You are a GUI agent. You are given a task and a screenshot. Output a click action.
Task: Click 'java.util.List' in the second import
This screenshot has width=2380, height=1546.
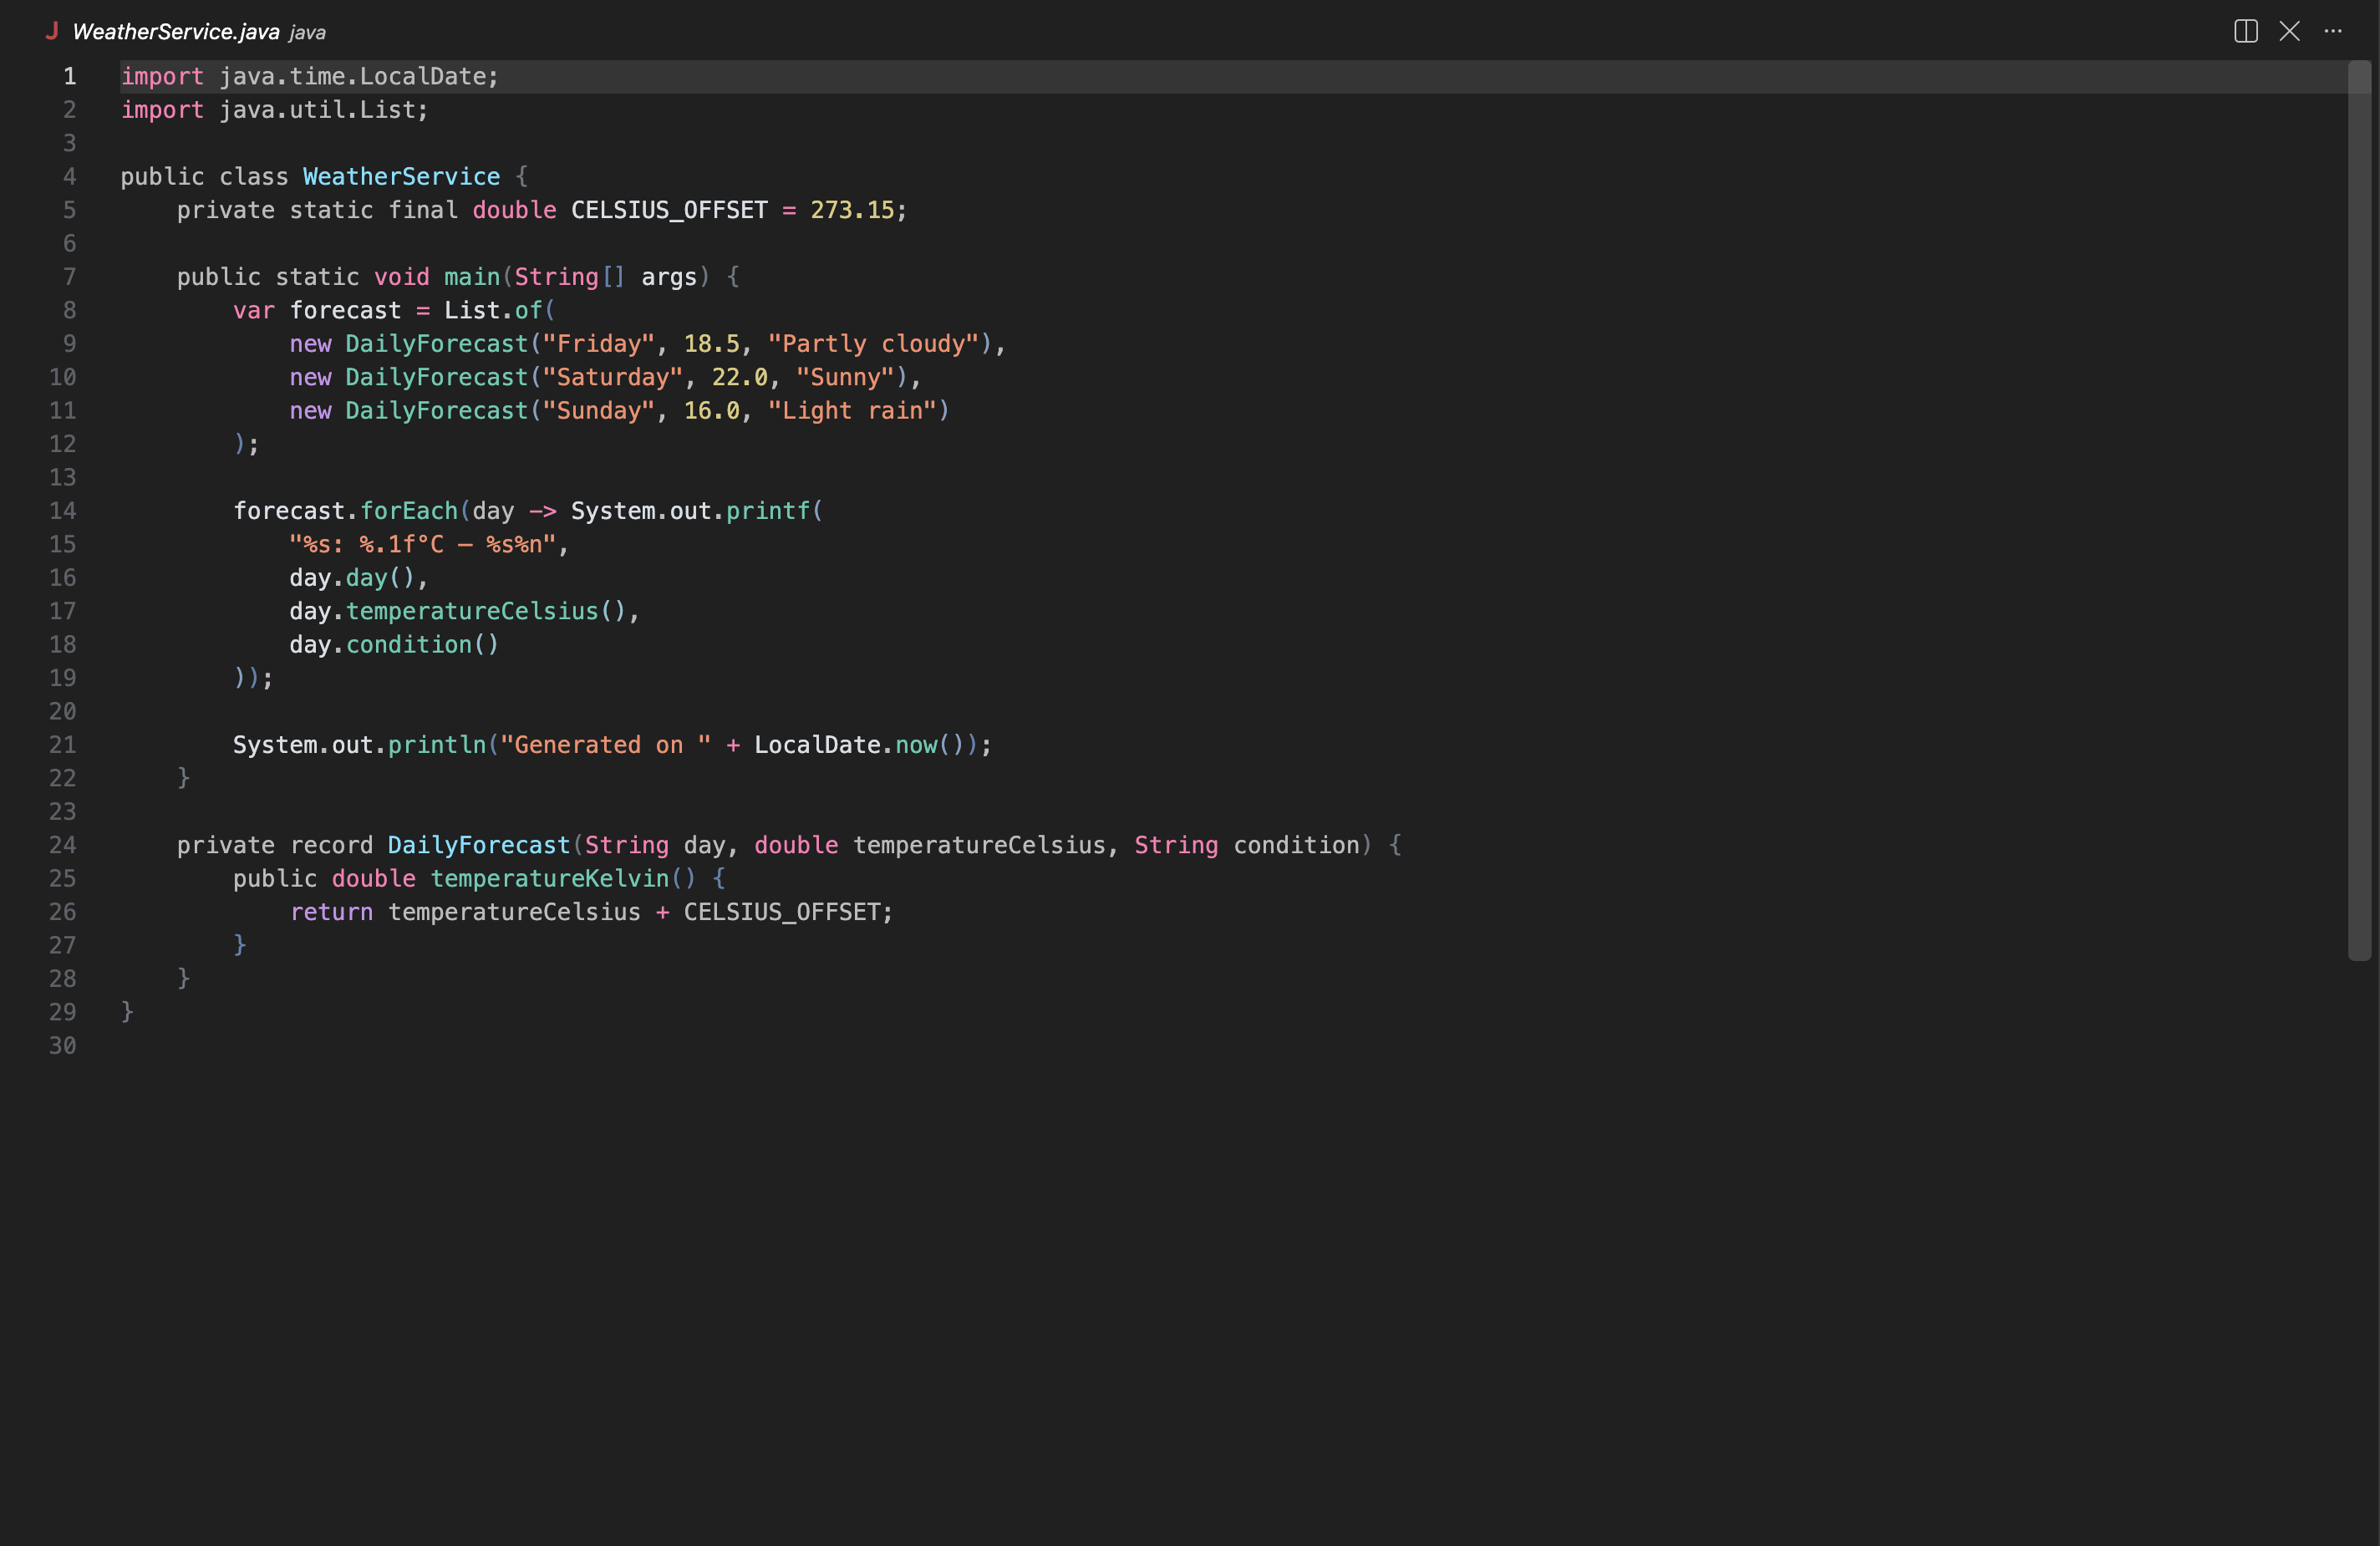[x=317, y=110]
